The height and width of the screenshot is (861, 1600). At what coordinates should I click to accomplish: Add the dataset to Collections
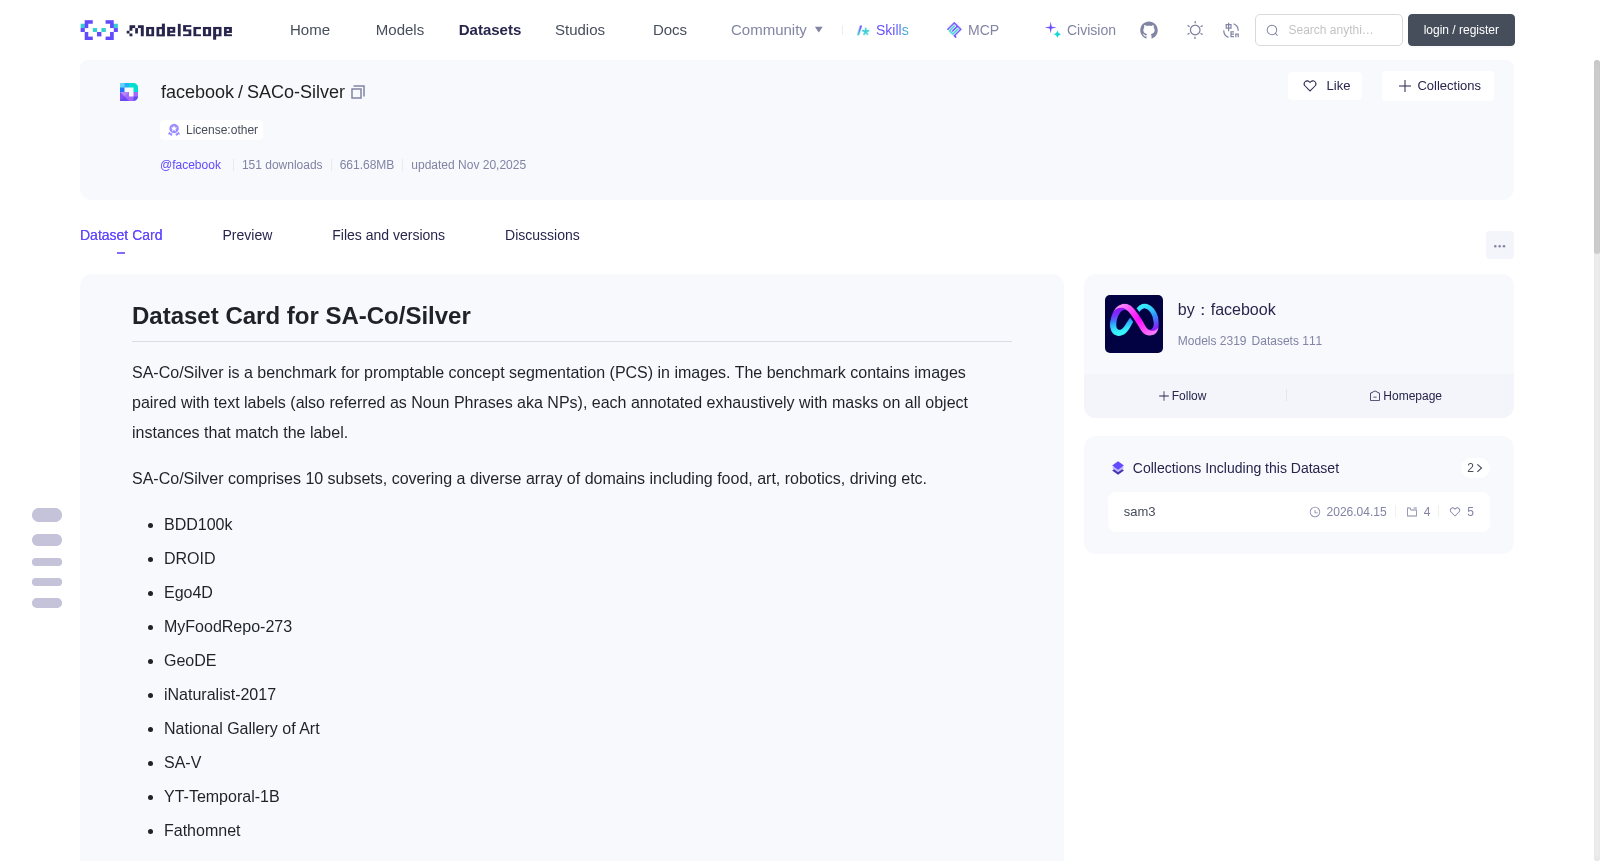[x=1438, y=86]
